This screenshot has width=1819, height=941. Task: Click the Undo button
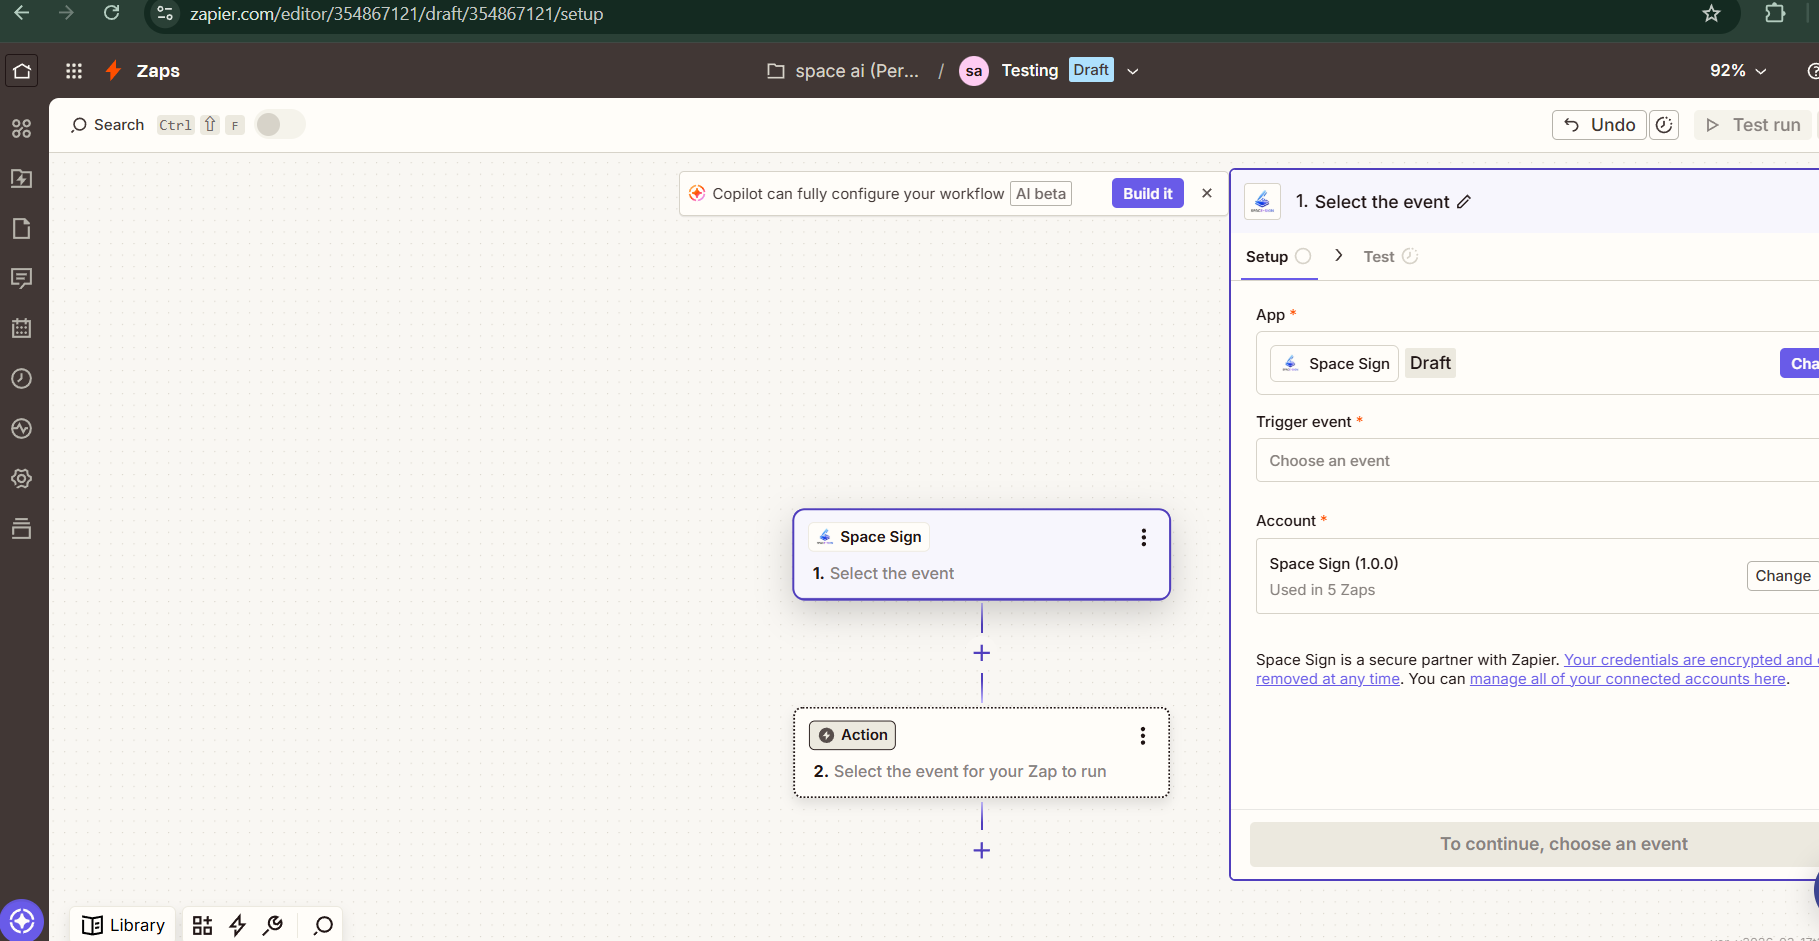(1599, 125)
